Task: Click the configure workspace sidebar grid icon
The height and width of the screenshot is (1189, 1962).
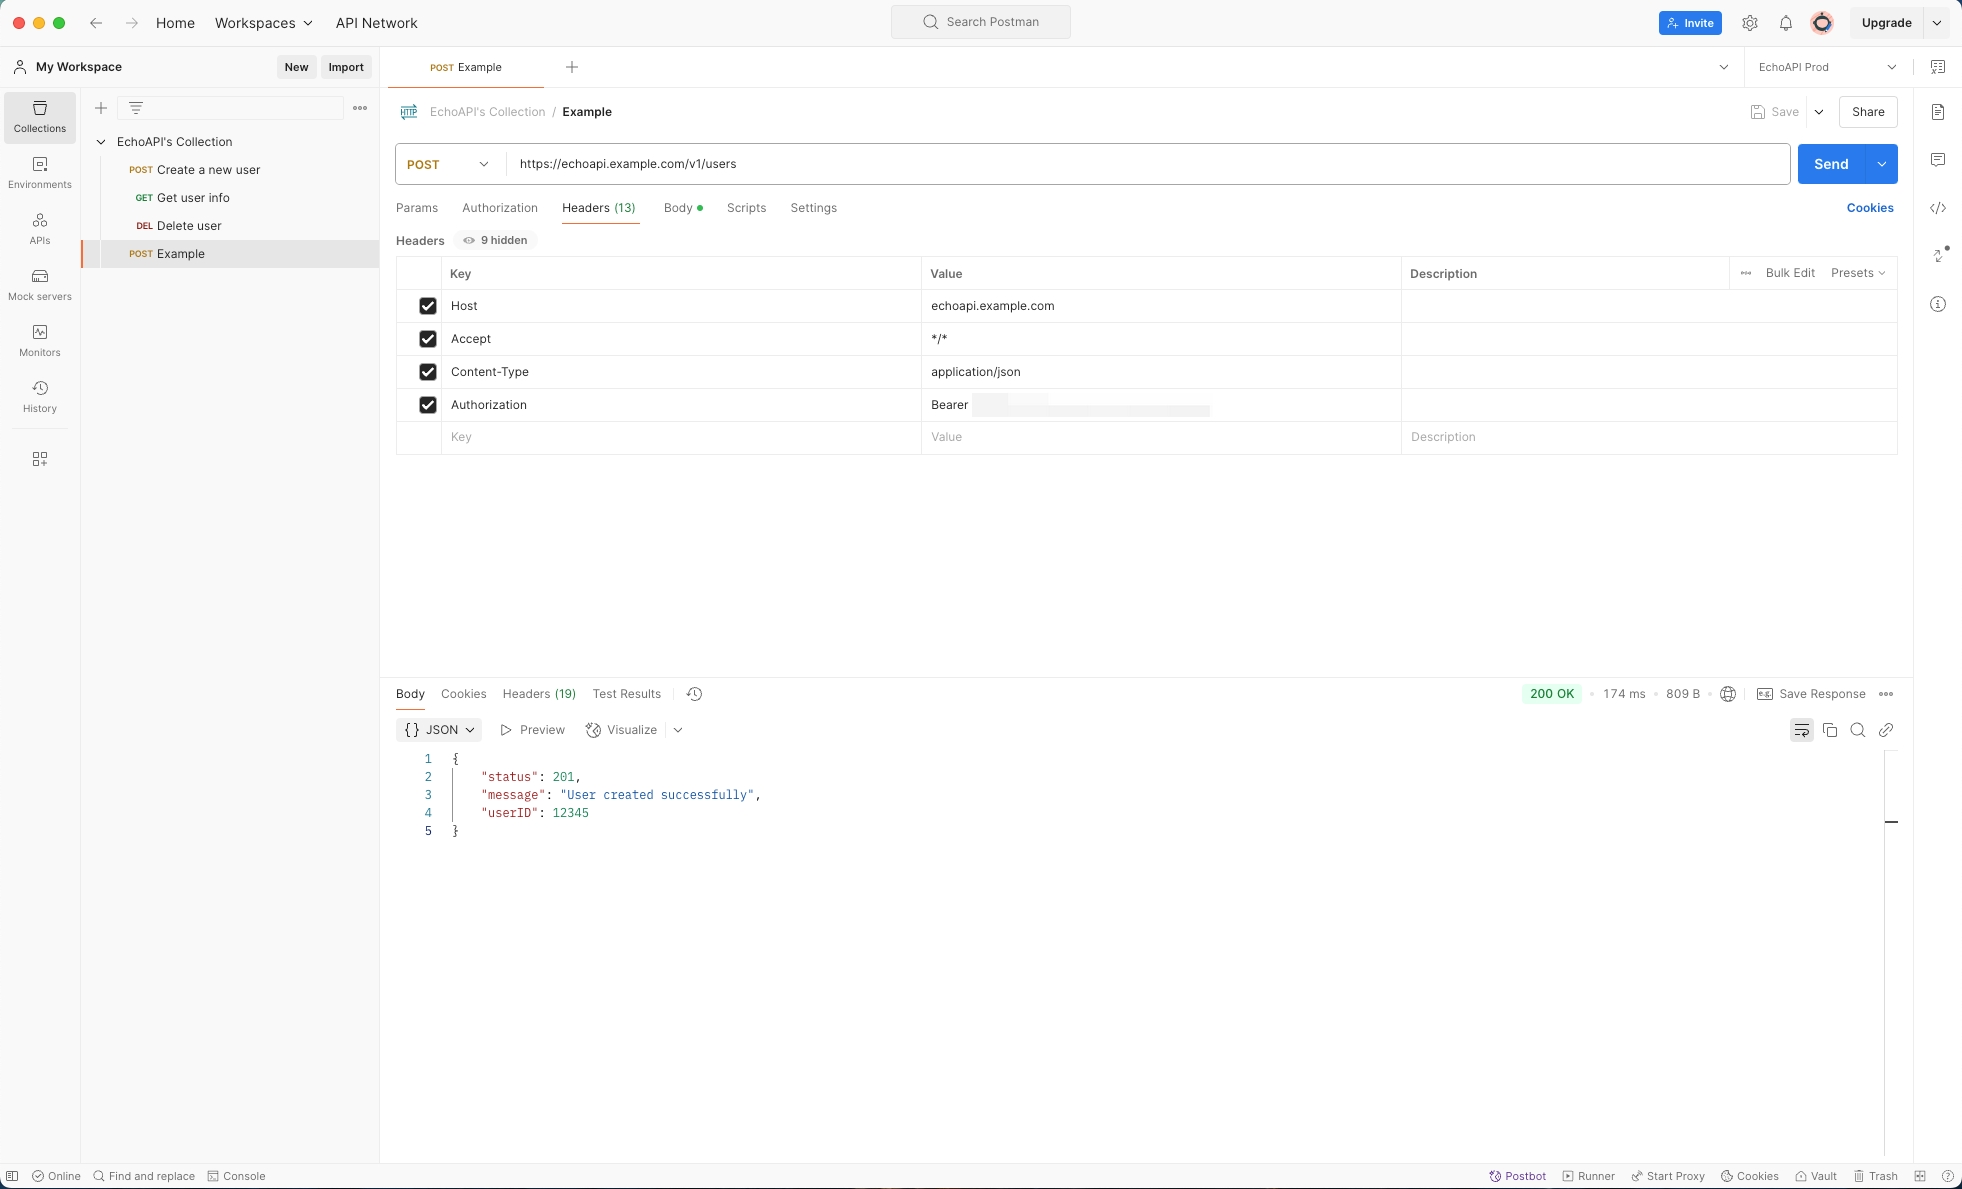Action: (x=40, y=459)
